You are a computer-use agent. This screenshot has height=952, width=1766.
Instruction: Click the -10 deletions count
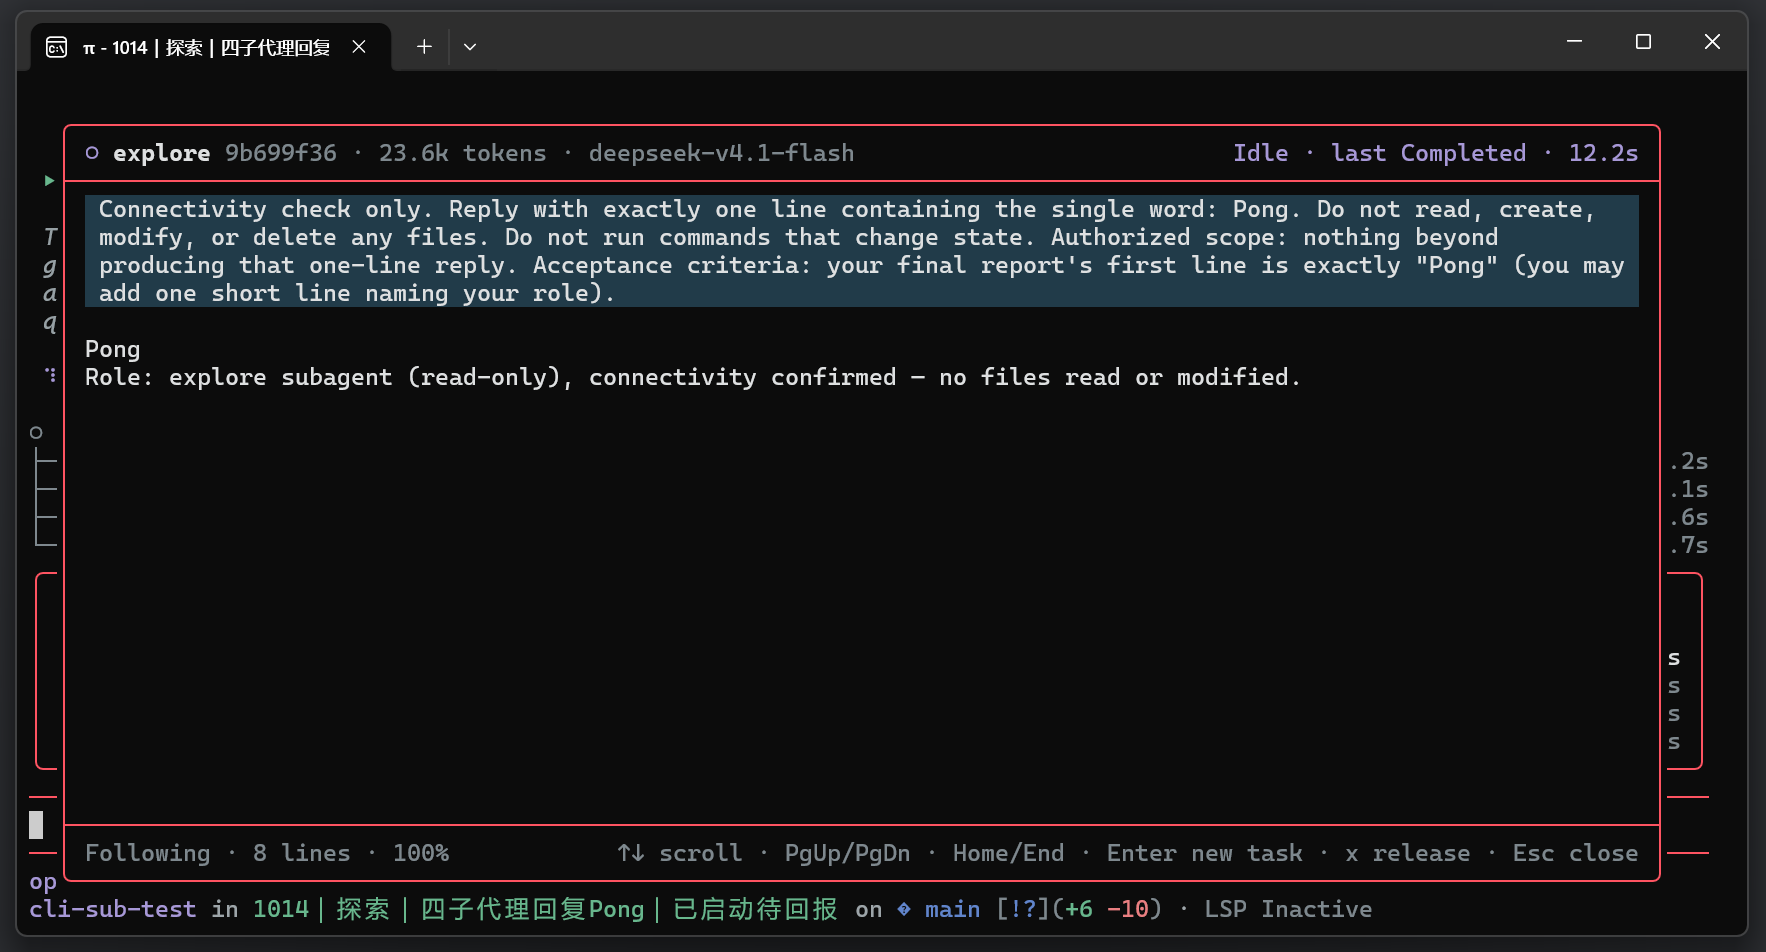(1128, 909)
